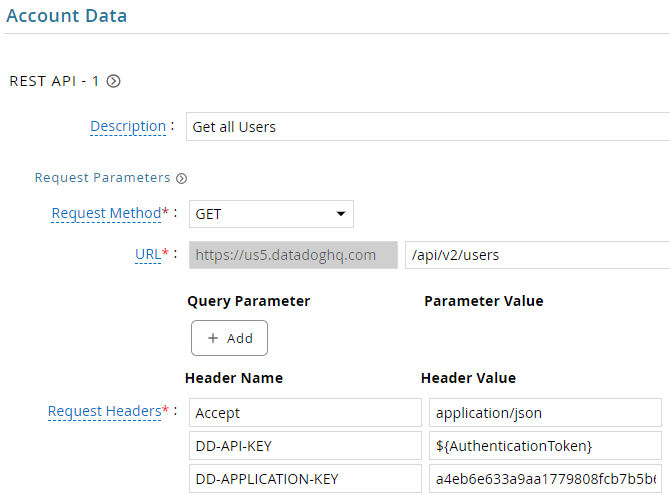Collapse the REST API - 1 section arrow

click(x=113, y=81)
